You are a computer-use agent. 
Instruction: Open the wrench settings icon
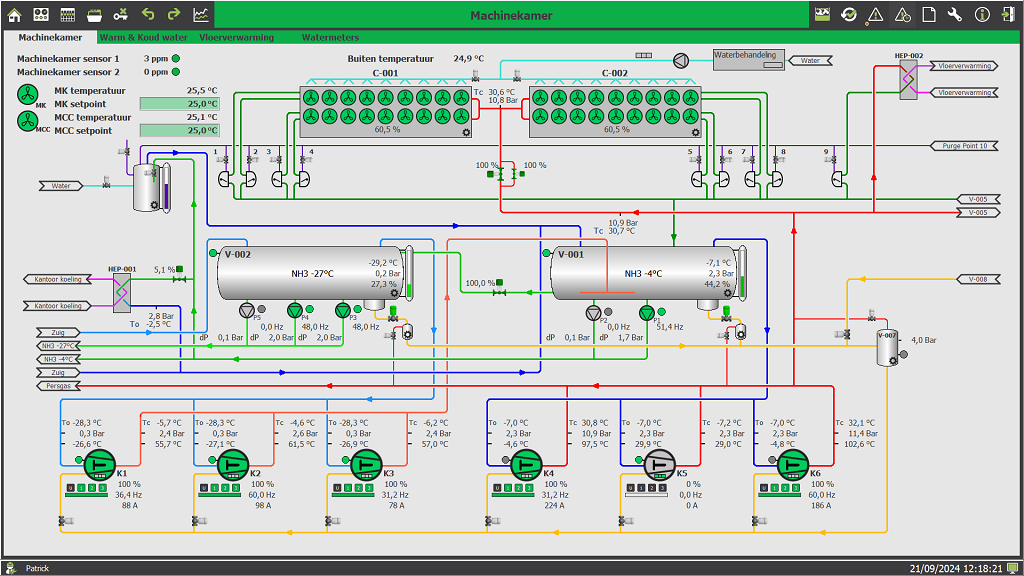(x=955, y=14)
